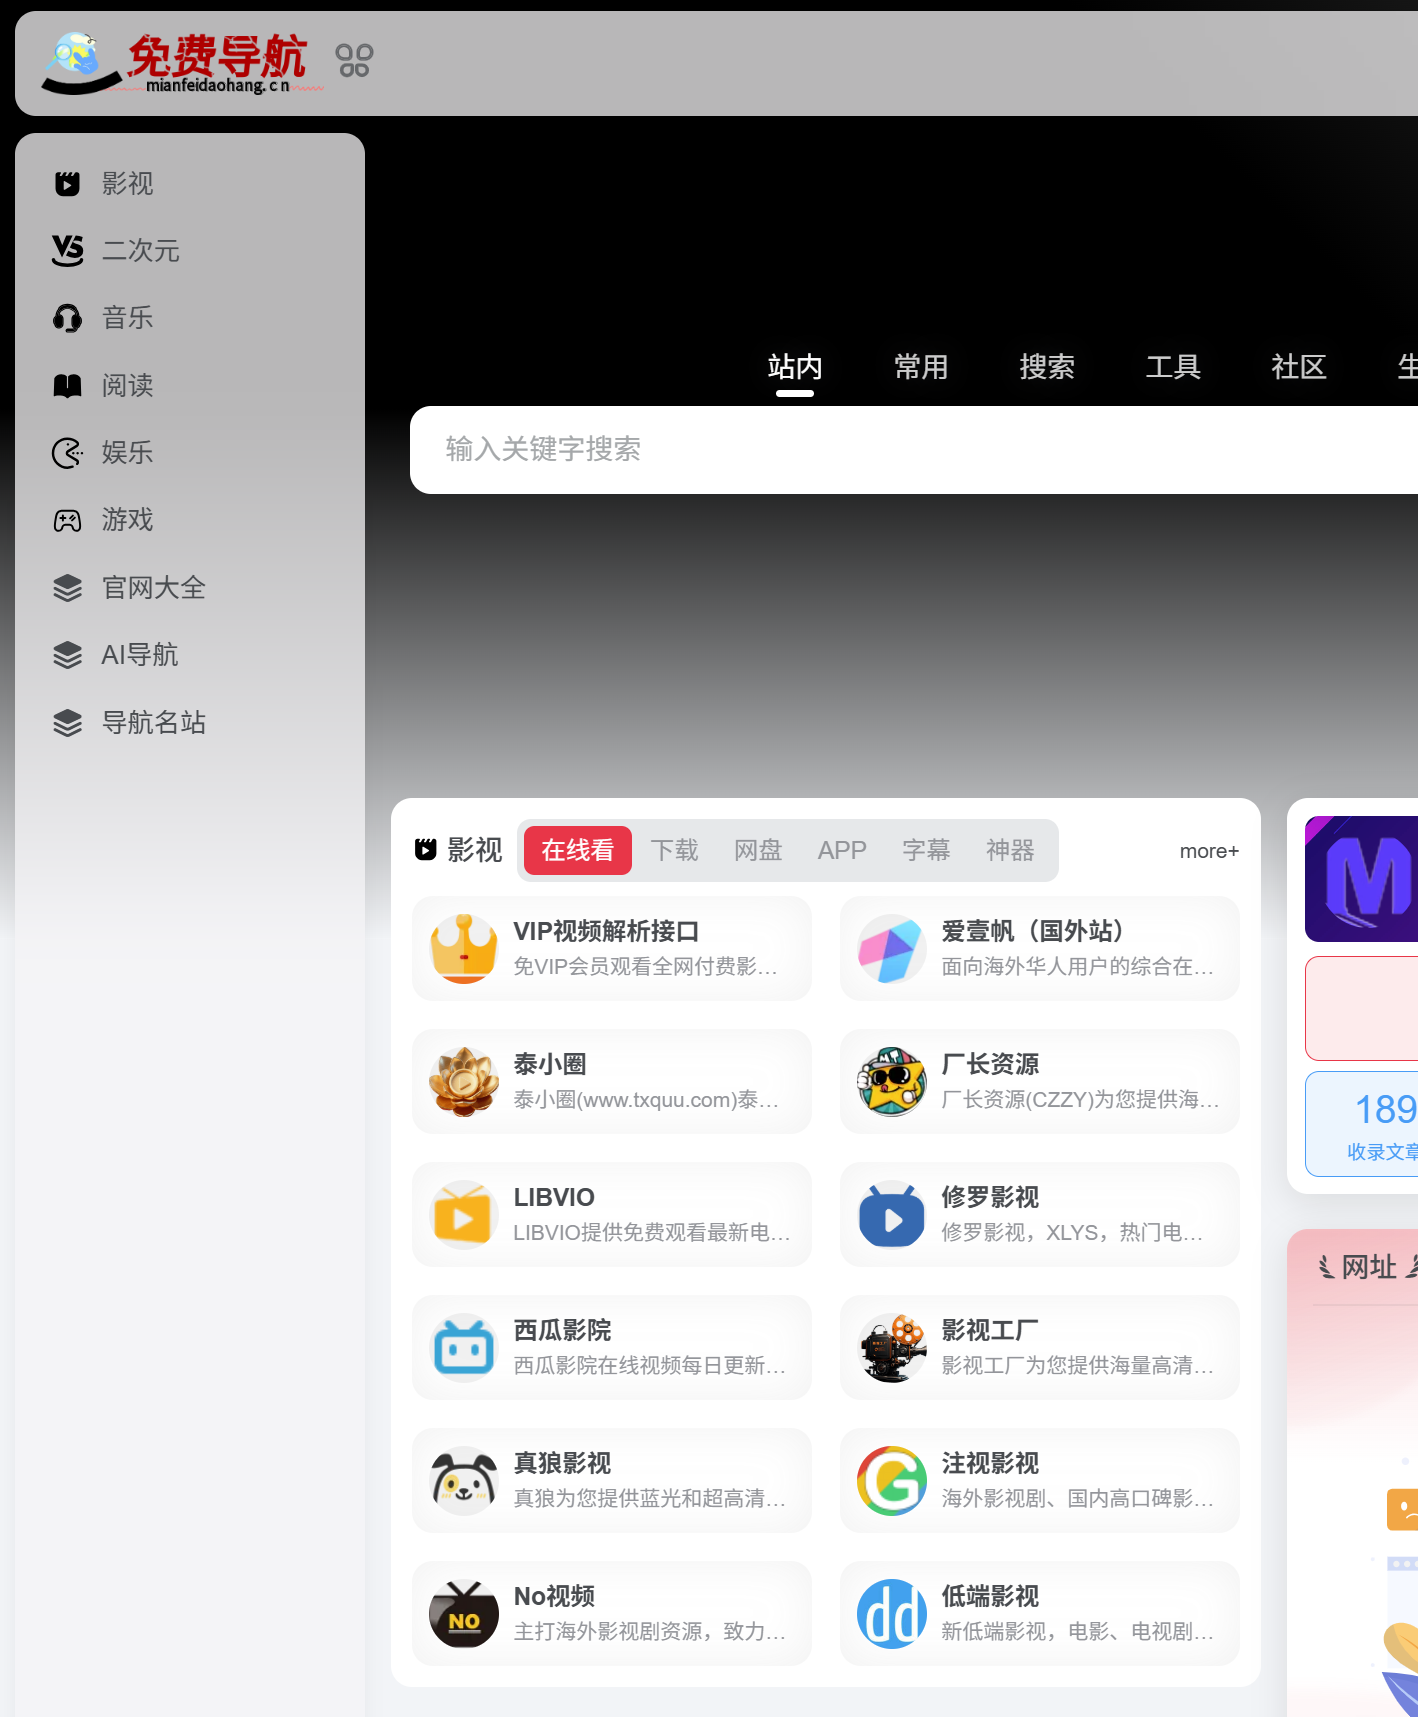Open the 娱乐 sidebar menu label
The height and width of the screenshot is (1717, 1418).
(x=128, y=452)
